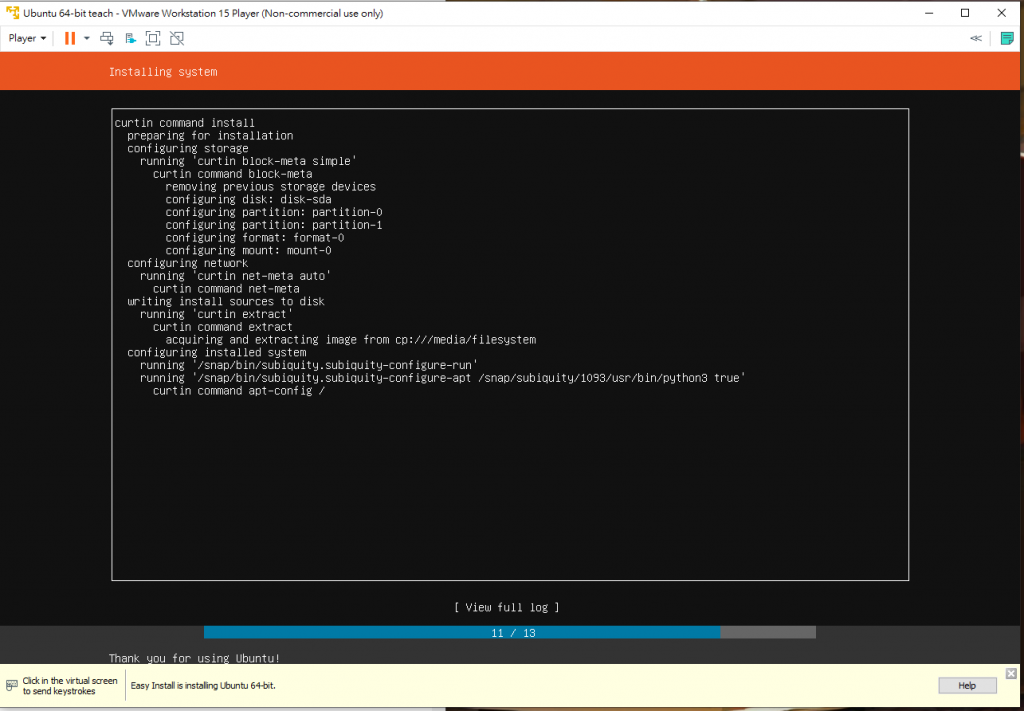Dismiss the Easy Install notification bar
Image resolution: width=1024 pixels, height=711 pixels.
click(1011, 673)
